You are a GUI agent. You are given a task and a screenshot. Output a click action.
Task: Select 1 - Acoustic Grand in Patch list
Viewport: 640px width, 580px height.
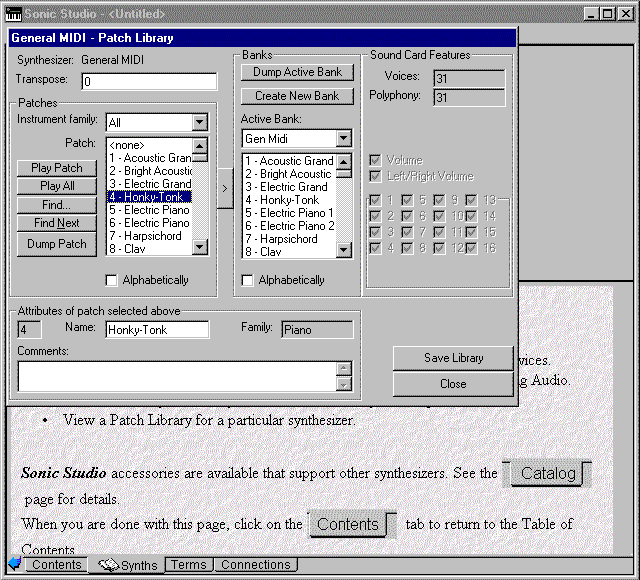click(x=149, y=158)
